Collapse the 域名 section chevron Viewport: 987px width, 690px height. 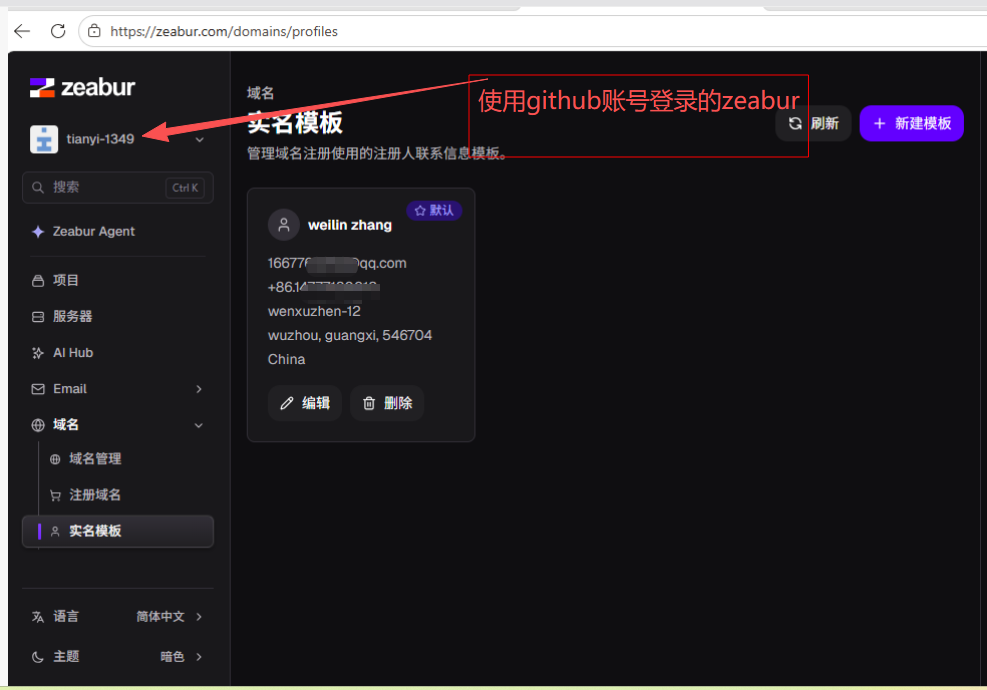click(199, 426)
